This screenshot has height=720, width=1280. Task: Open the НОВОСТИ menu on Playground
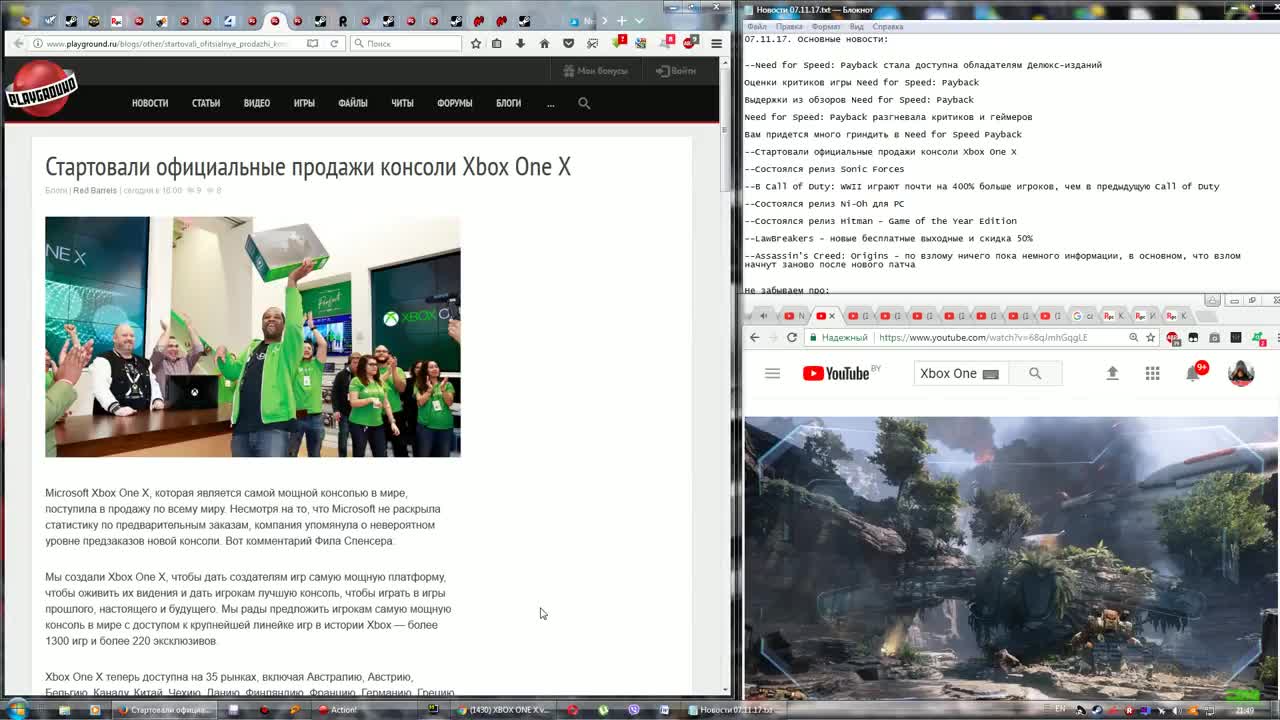tap(150, 103)
